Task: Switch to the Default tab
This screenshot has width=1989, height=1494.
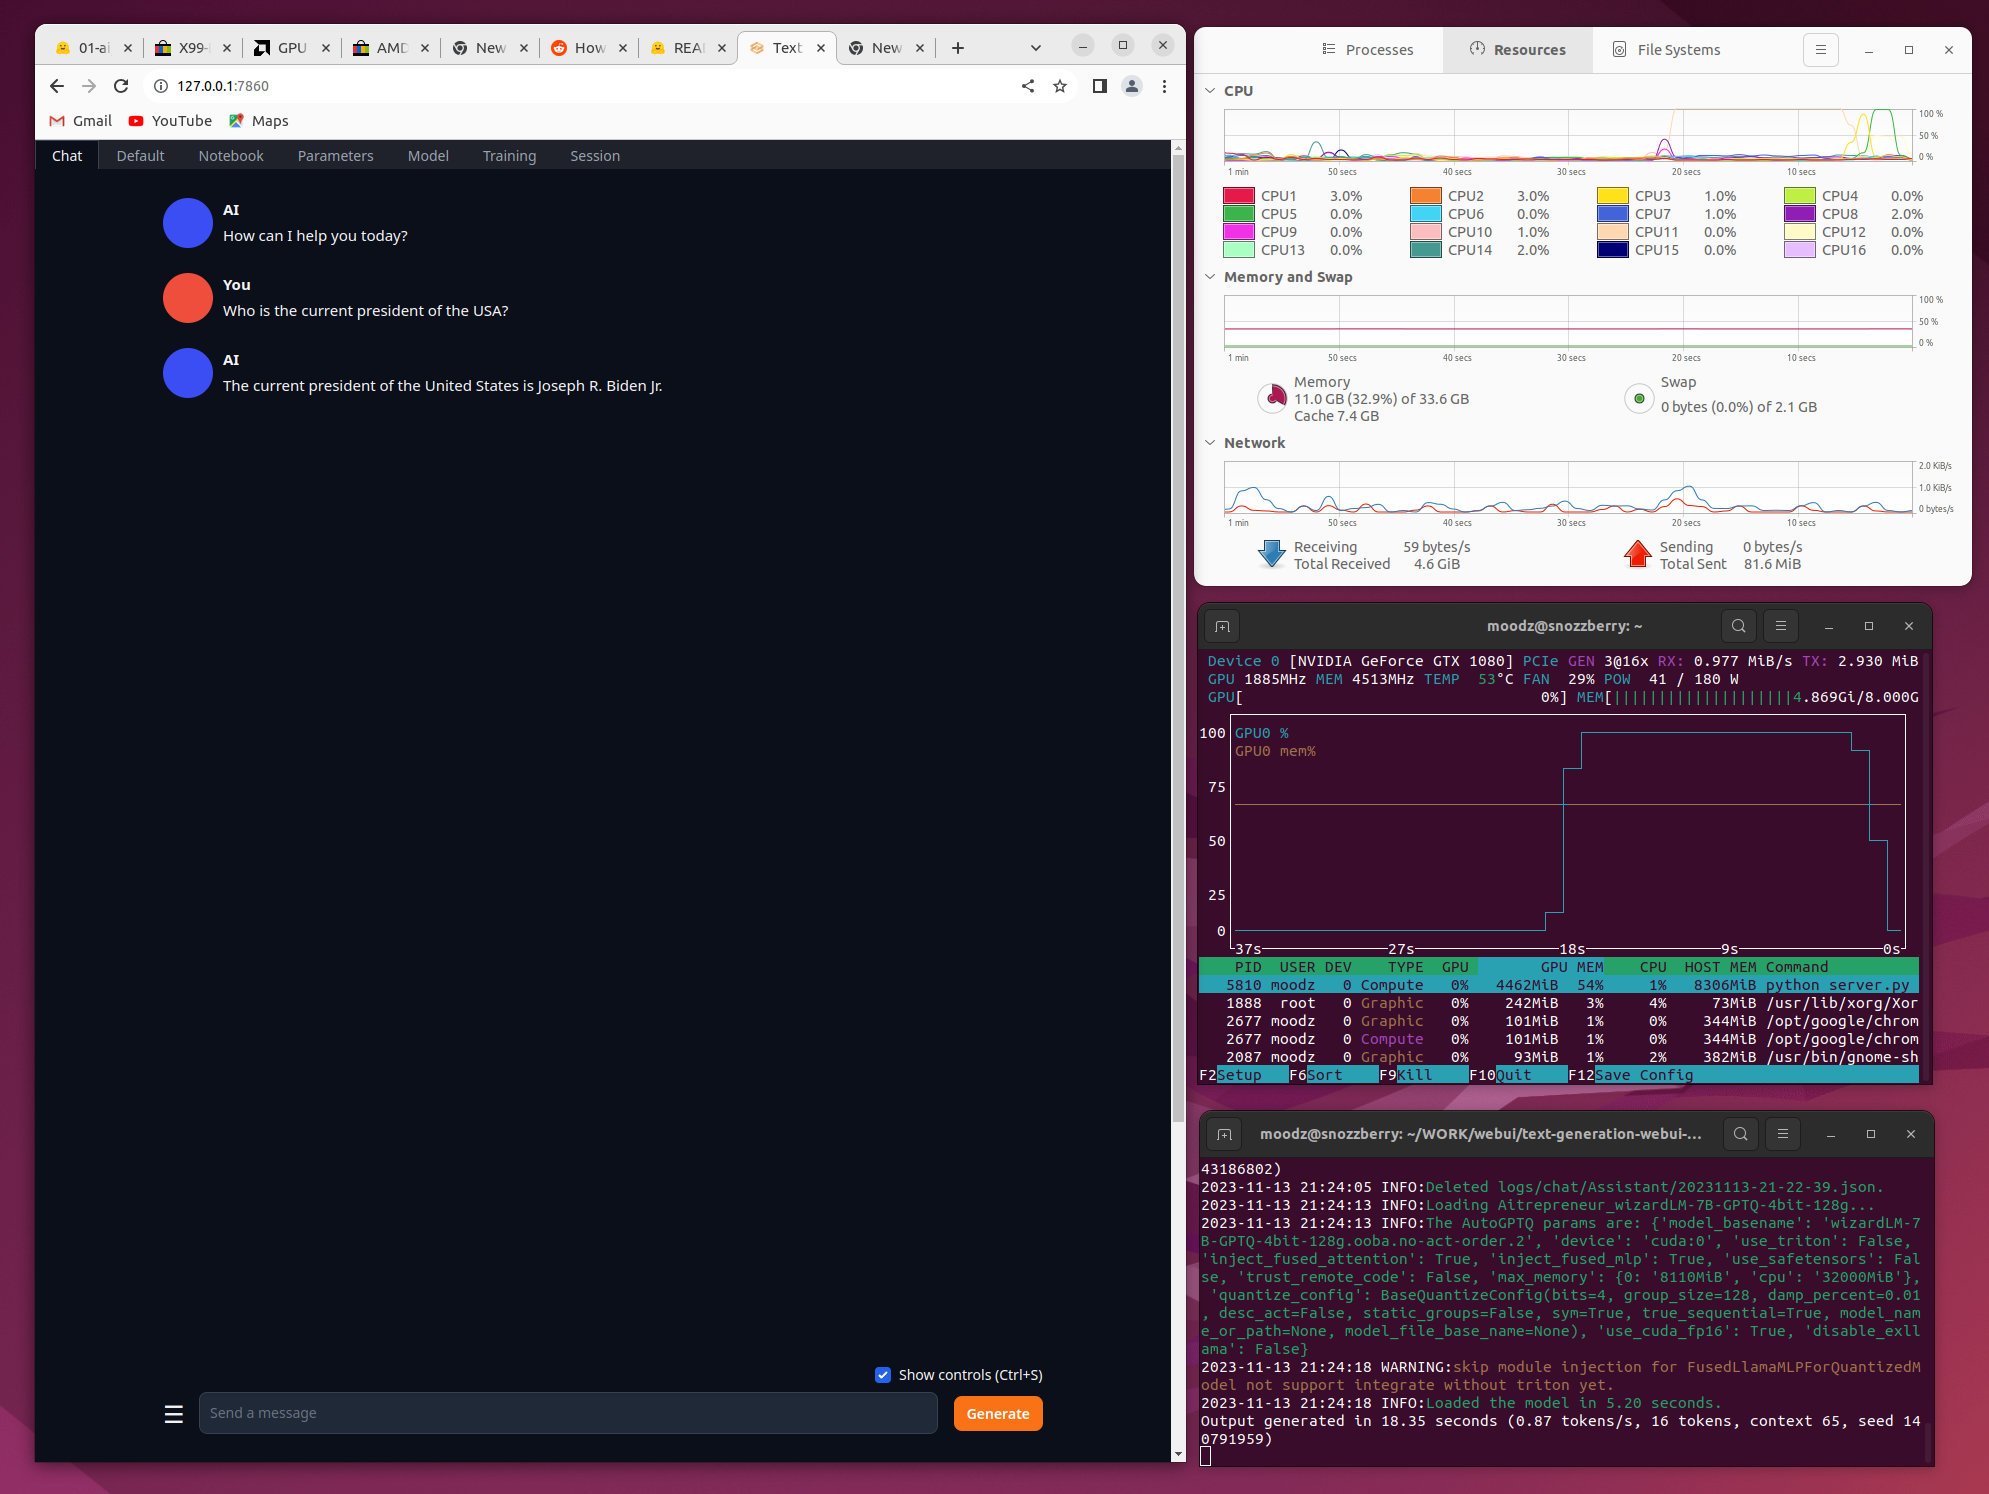Action: coord(140,156)
